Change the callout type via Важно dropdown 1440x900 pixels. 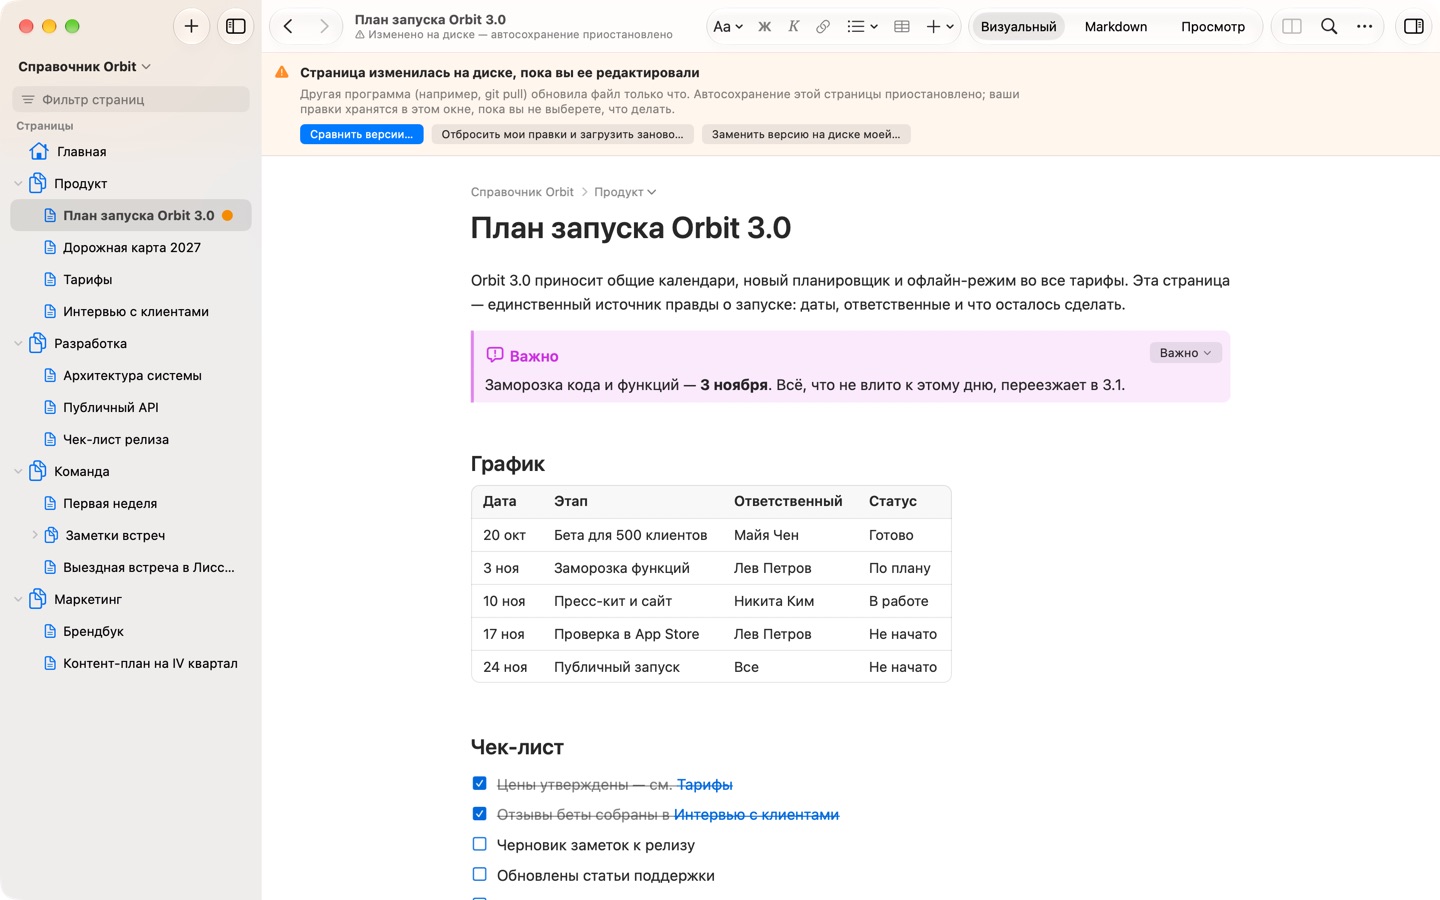pyautogui.click(x=1185, y=353)
